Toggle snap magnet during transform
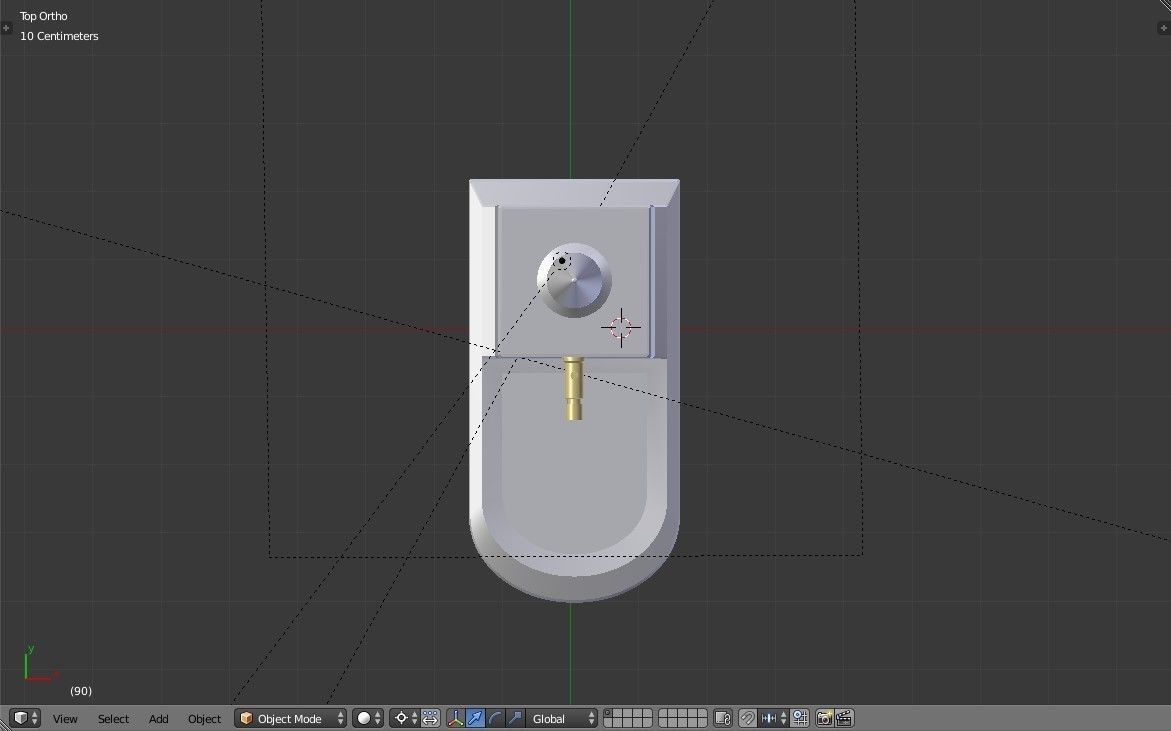This screenshot has width=1171, height=731. [x=747, y=718]
